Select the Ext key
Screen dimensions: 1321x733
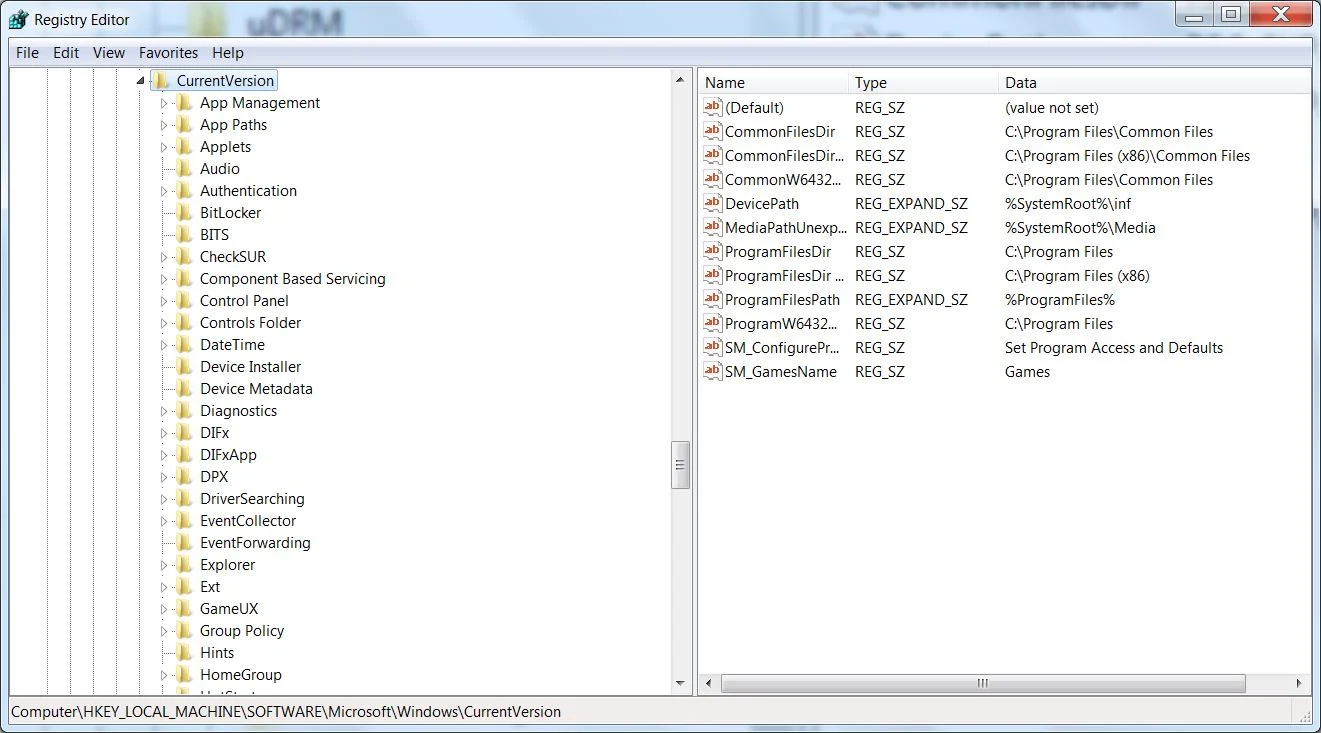pos(210,587)
